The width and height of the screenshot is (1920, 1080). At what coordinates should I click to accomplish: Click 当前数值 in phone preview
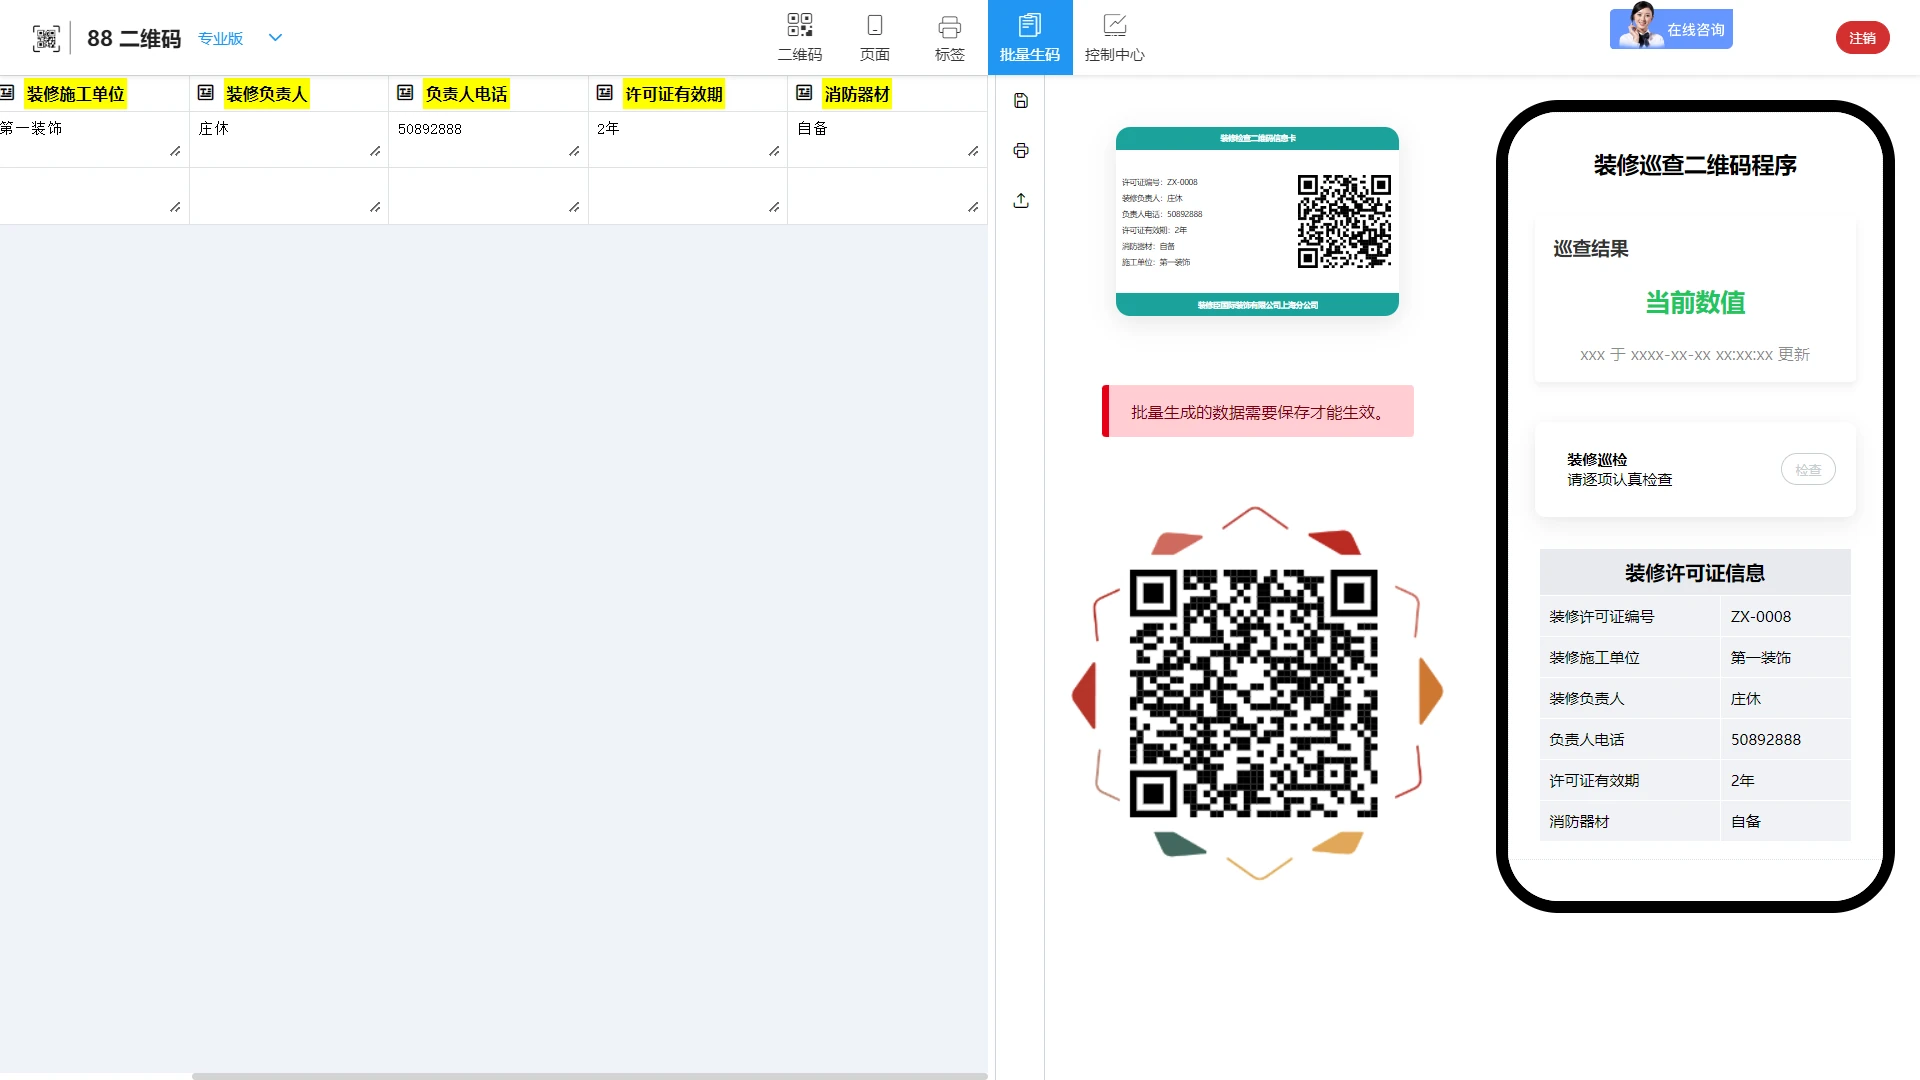point(1695,302)
